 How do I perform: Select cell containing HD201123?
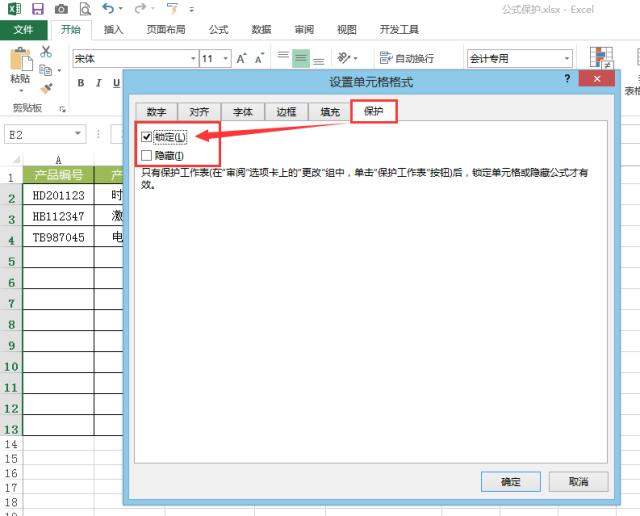point(58,195)
